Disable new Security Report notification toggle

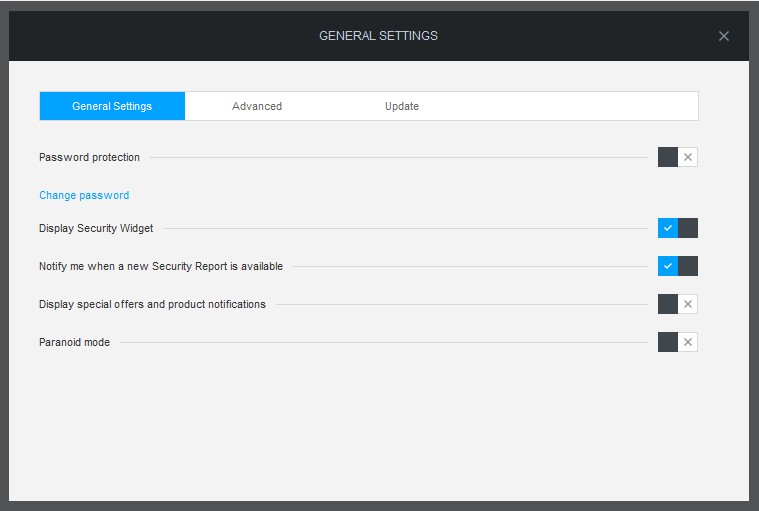pyautogui.click(x=678, y=266)
